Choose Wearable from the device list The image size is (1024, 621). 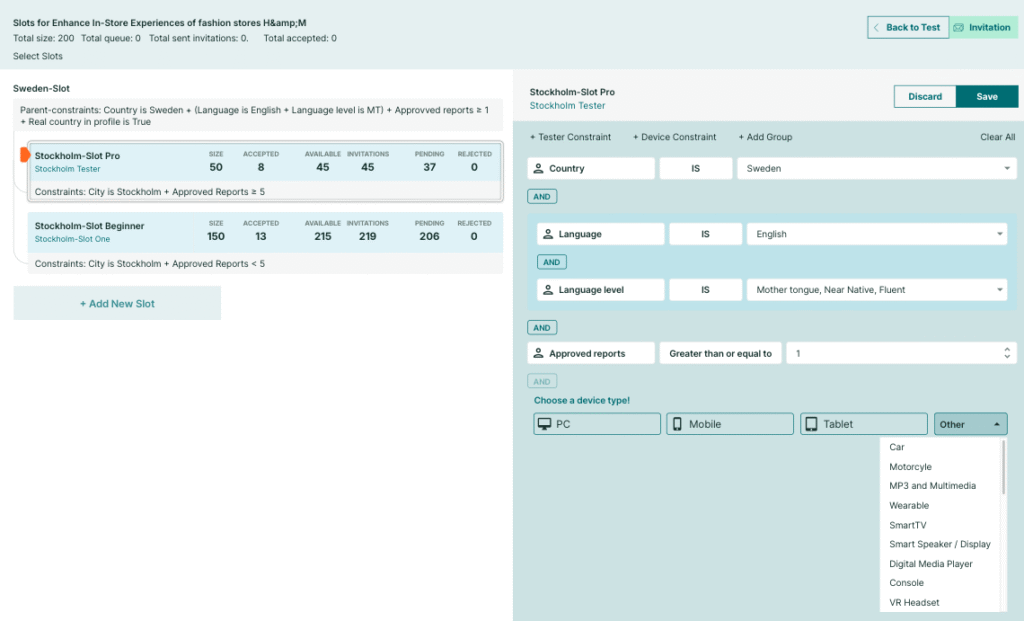tap(908, 505)
